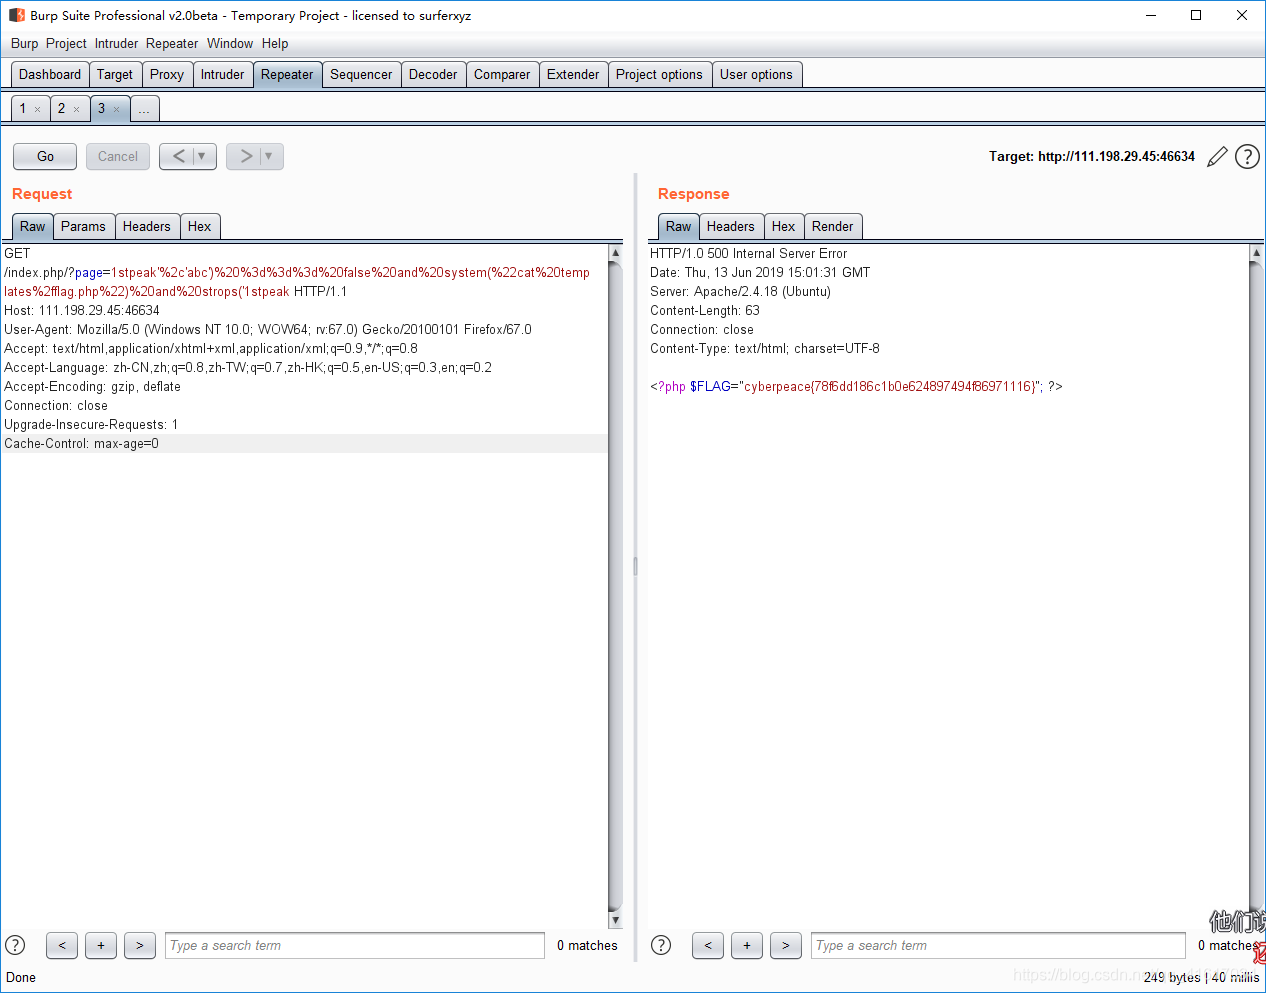Switch response view to Headers

pyautogui.click(x=731, y=226)
